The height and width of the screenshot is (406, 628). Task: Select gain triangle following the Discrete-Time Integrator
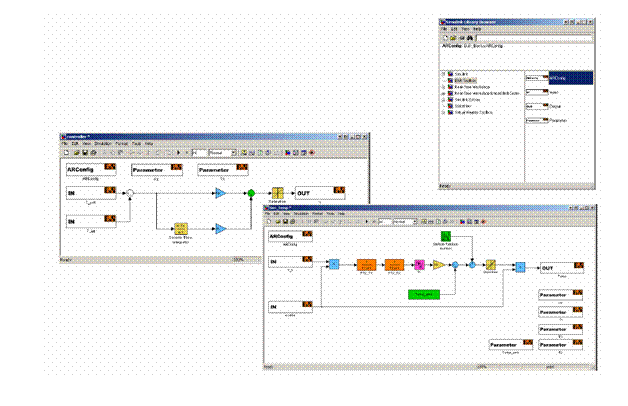tap(221, 229)
